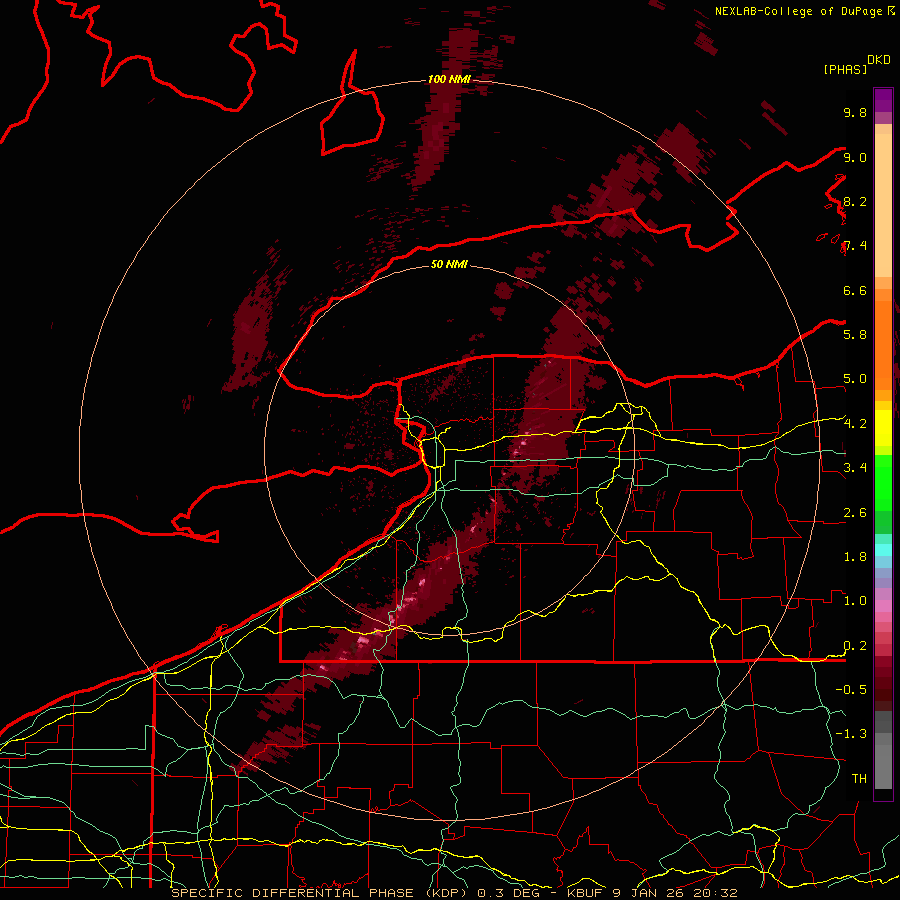This screenshot has height=900, width=900.
Task: Select the -1.3 color scale value
Action: coord(851,734)
